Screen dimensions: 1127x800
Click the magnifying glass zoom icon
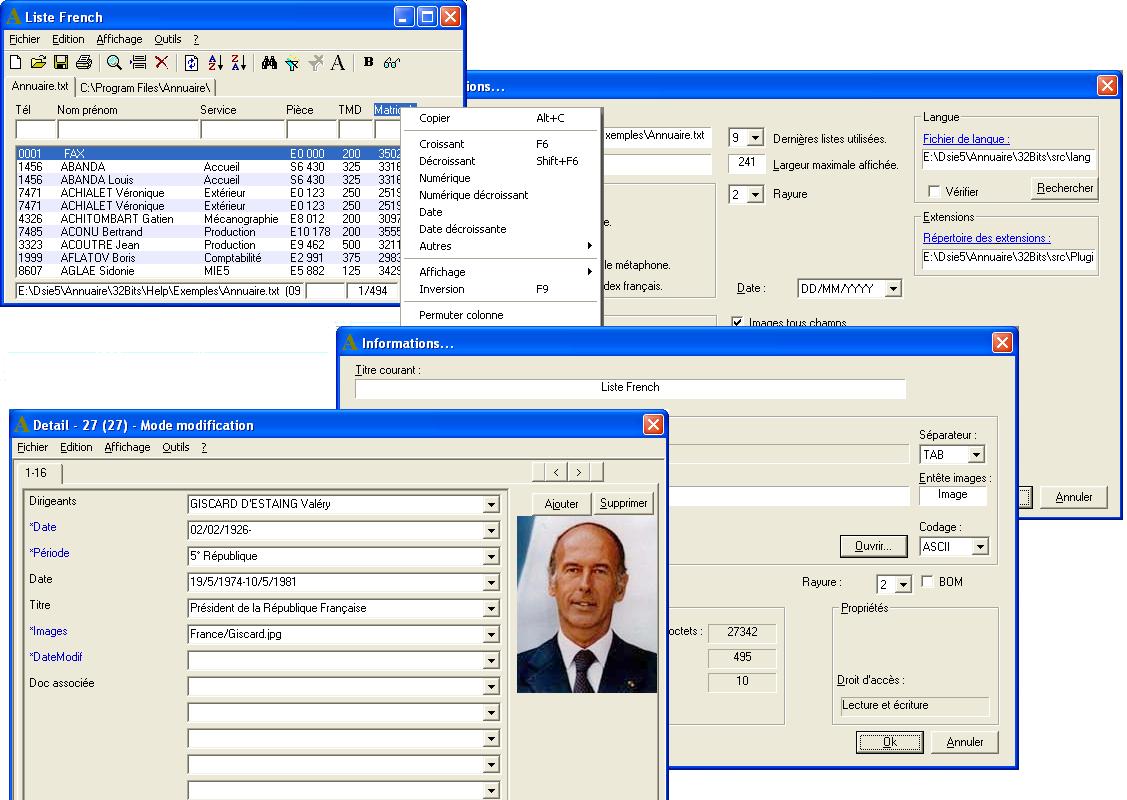pos(114,63)
